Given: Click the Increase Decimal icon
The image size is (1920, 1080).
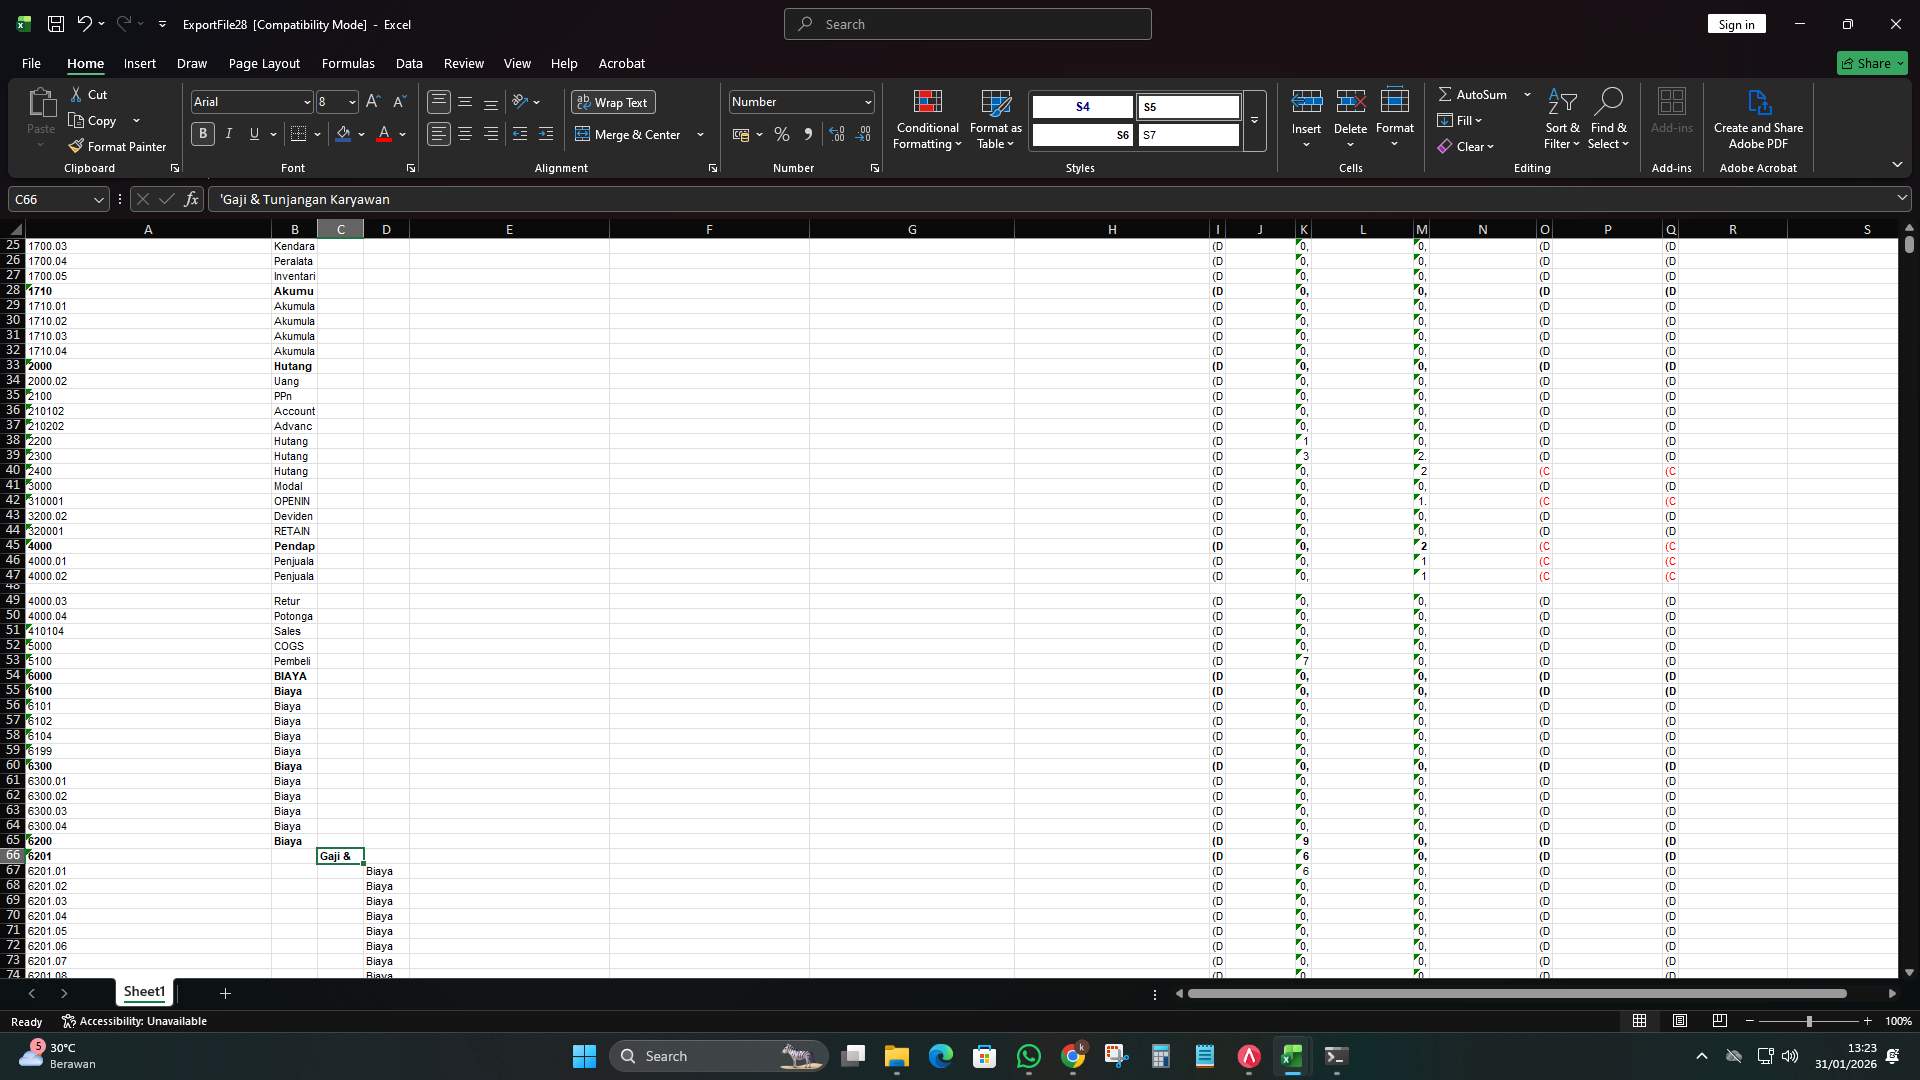Looking at the screenshot, I should pos(837,133).
